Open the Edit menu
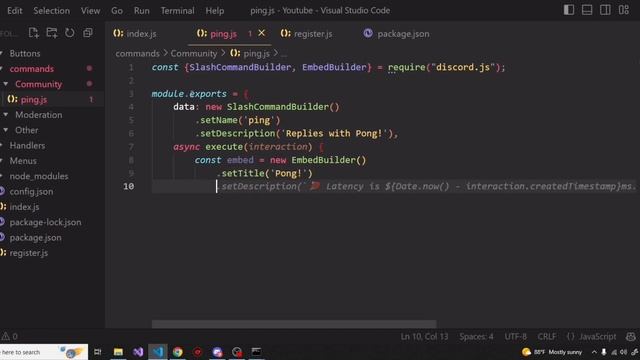640x360 pixels. click(15, 11)
